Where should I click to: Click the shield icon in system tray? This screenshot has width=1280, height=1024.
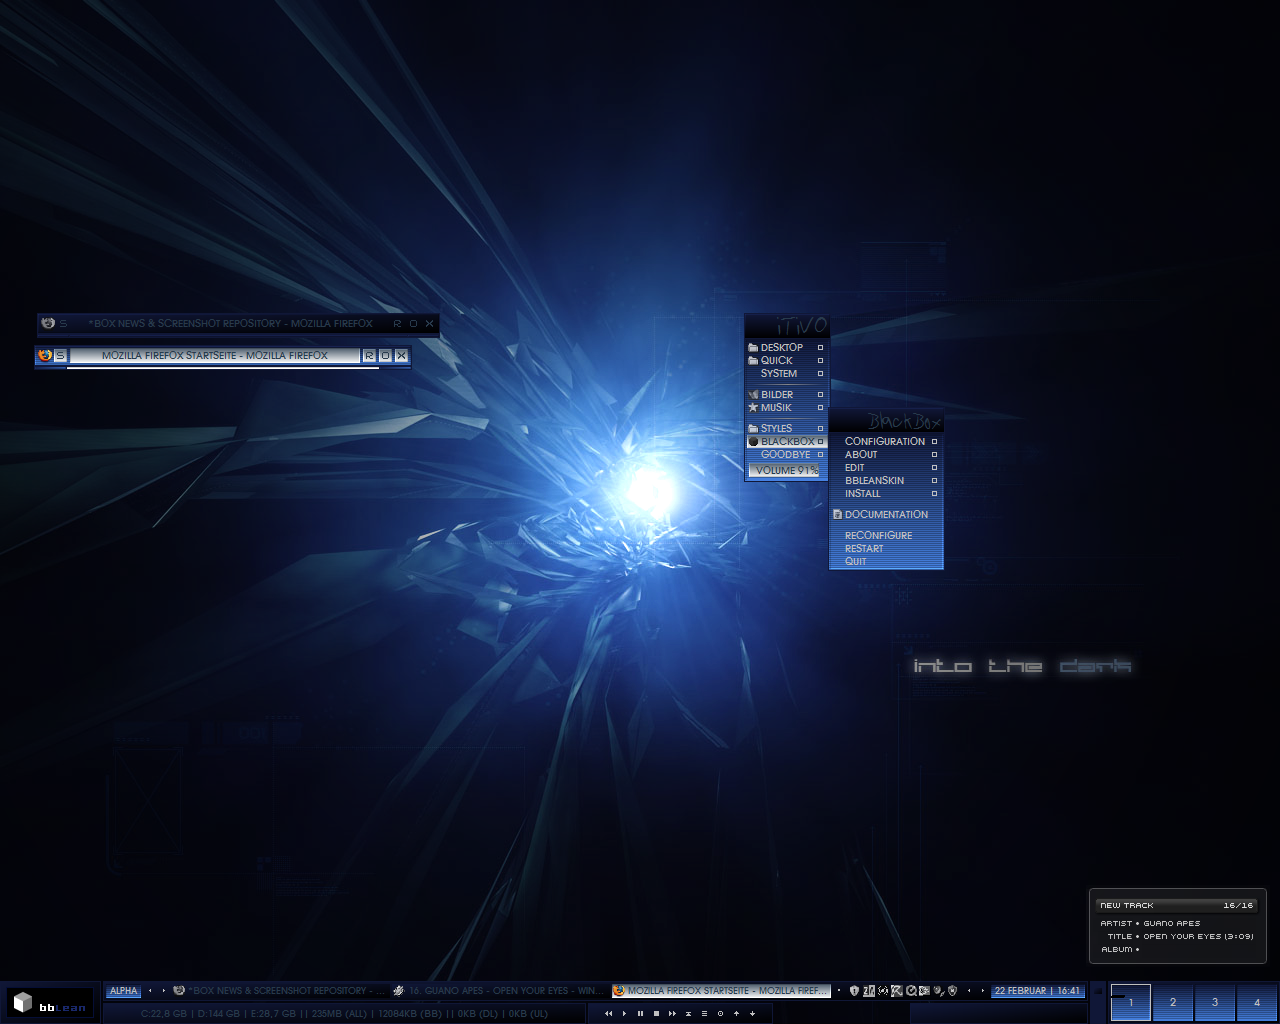click(853, 991)
